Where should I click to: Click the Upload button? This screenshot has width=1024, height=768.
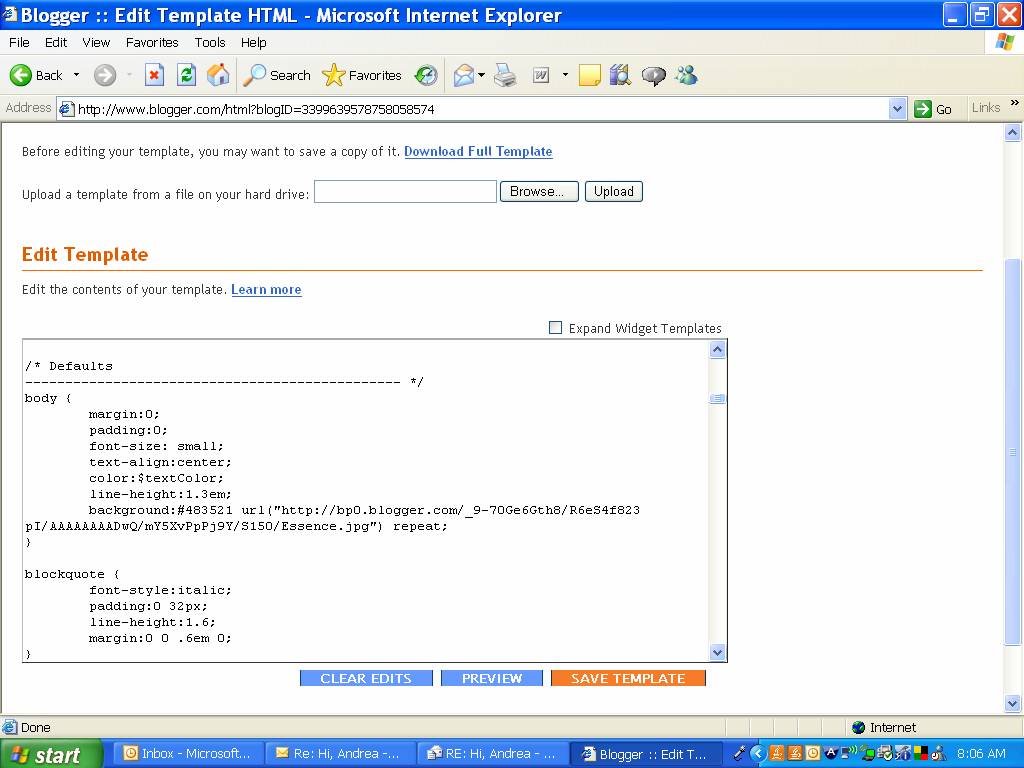point(613,191)
